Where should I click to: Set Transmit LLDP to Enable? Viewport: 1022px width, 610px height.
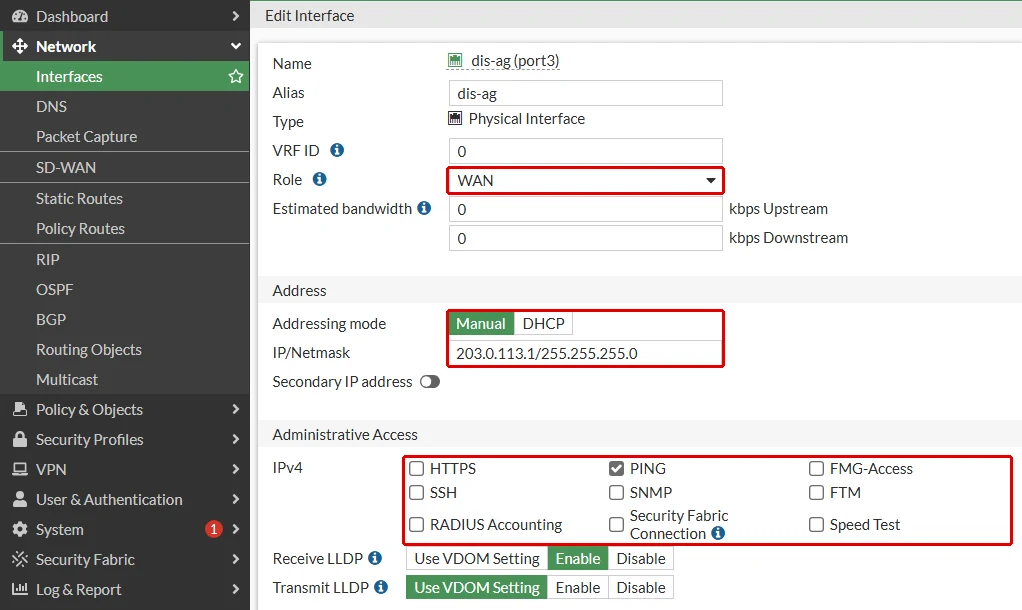[577, 587]
